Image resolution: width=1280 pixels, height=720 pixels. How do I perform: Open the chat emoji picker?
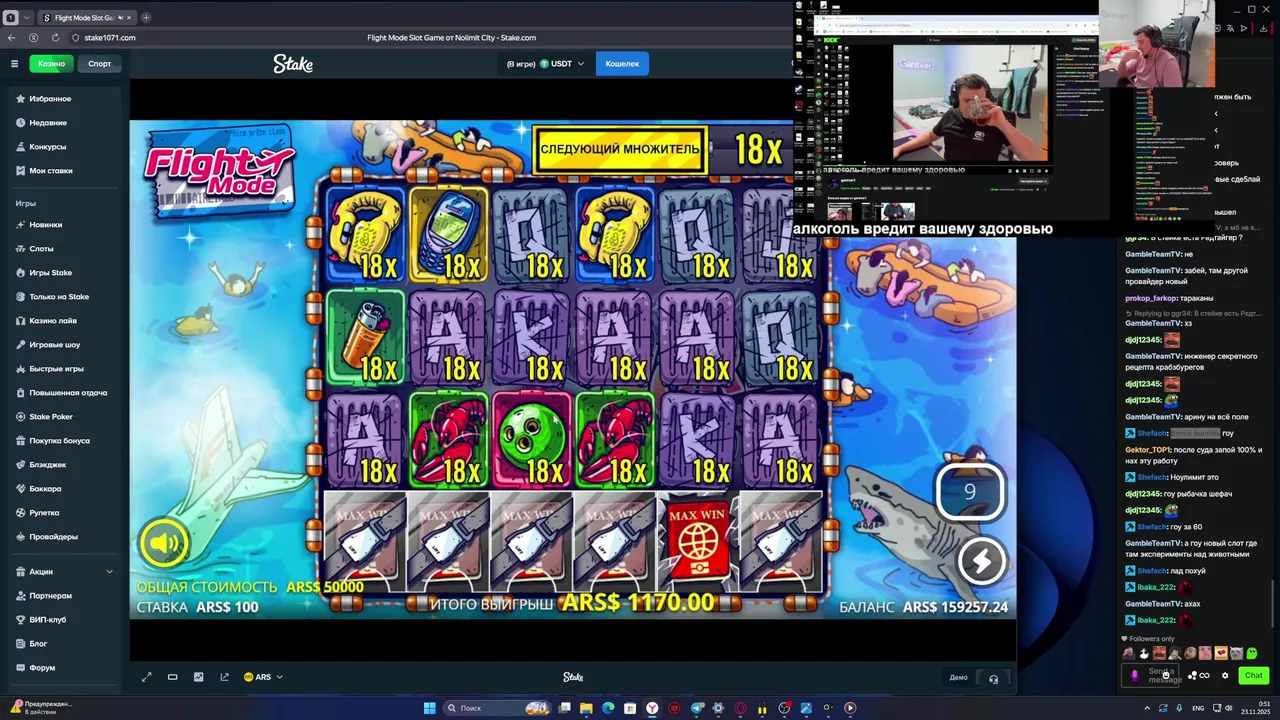[1166, 675]
